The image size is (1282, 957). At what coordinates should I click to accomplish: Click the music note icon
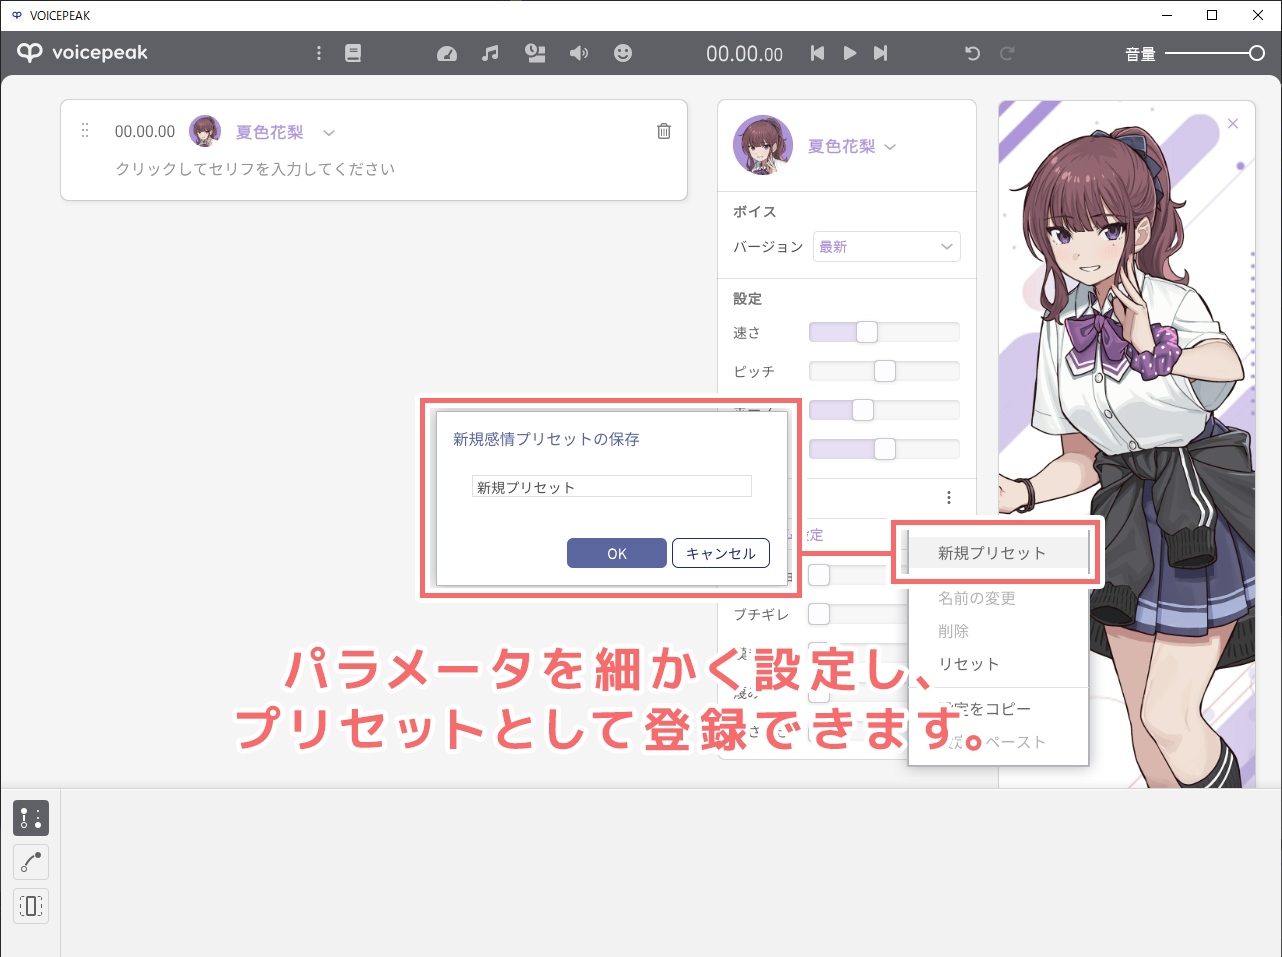490,53
